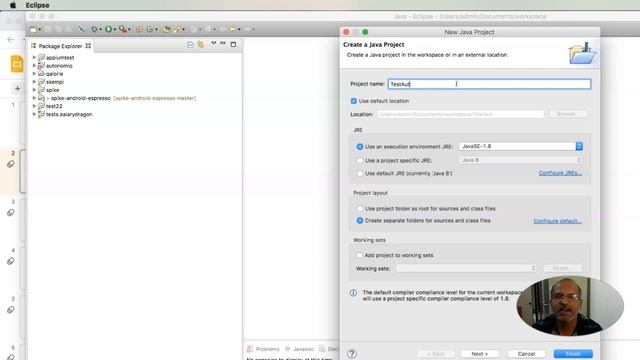Viewport: 640px width, 360px height.
Task: Click the Debug toolbar icon
Action: coord(94,29)
